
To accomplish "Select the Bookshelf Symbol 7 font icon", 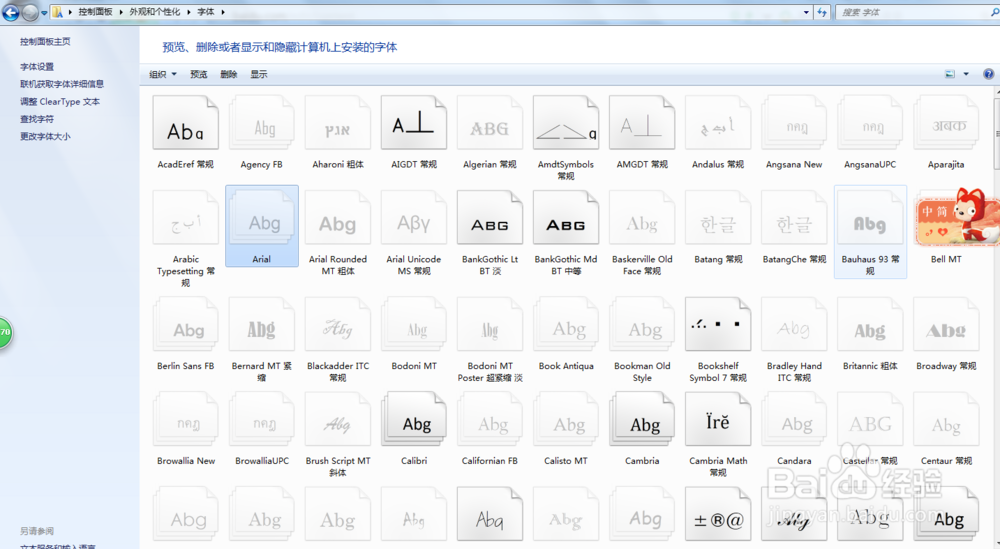I will (x=717, y=325).
